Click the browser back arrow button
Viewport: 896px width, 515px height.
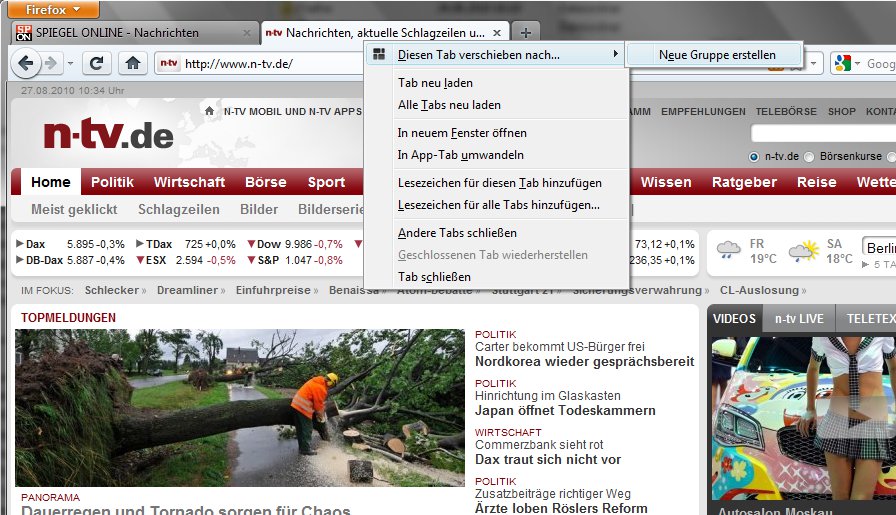(x=27, y=64)
